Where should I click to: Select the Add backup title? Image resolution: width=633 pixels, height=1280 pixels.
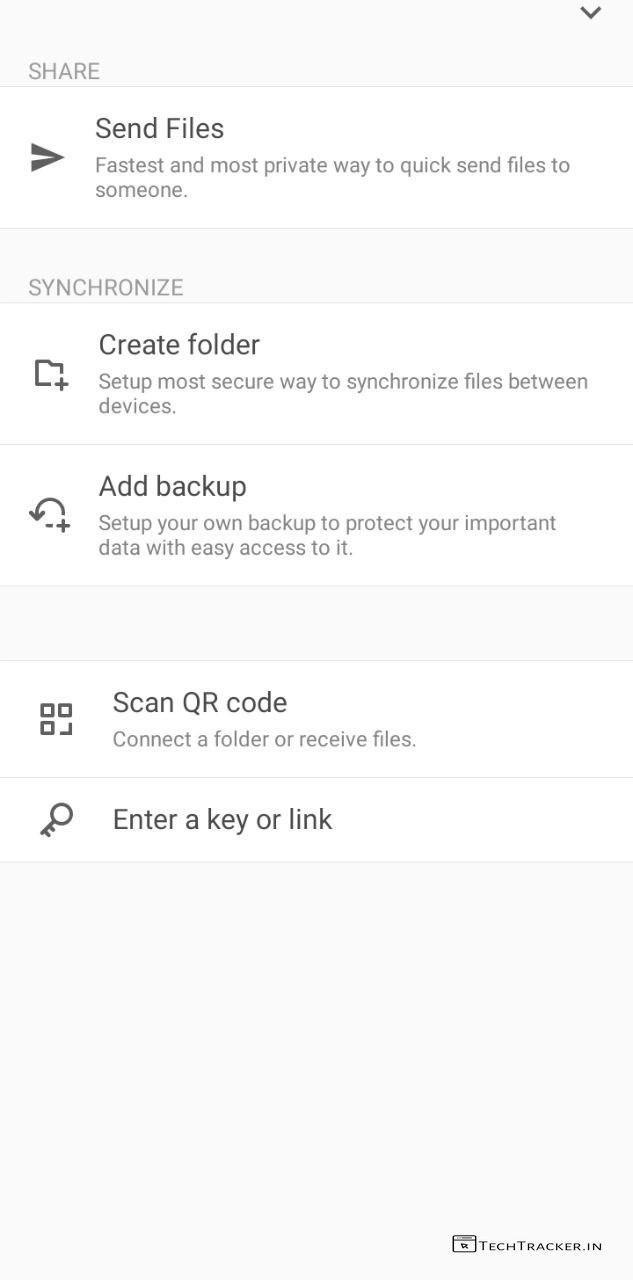click(x=172, y=487)
